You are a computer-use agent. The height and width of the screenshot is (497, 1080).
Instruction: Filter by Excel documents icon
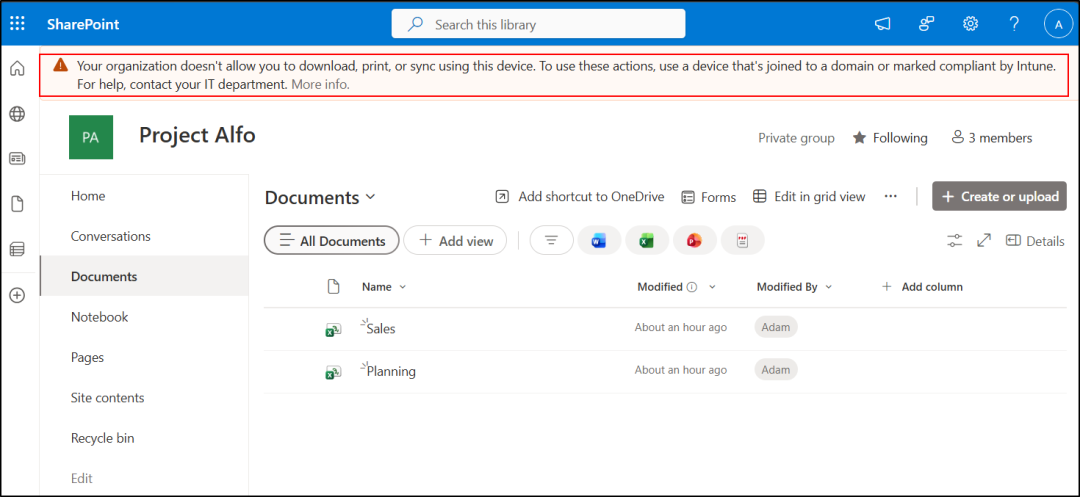click(x=647, y=240)
